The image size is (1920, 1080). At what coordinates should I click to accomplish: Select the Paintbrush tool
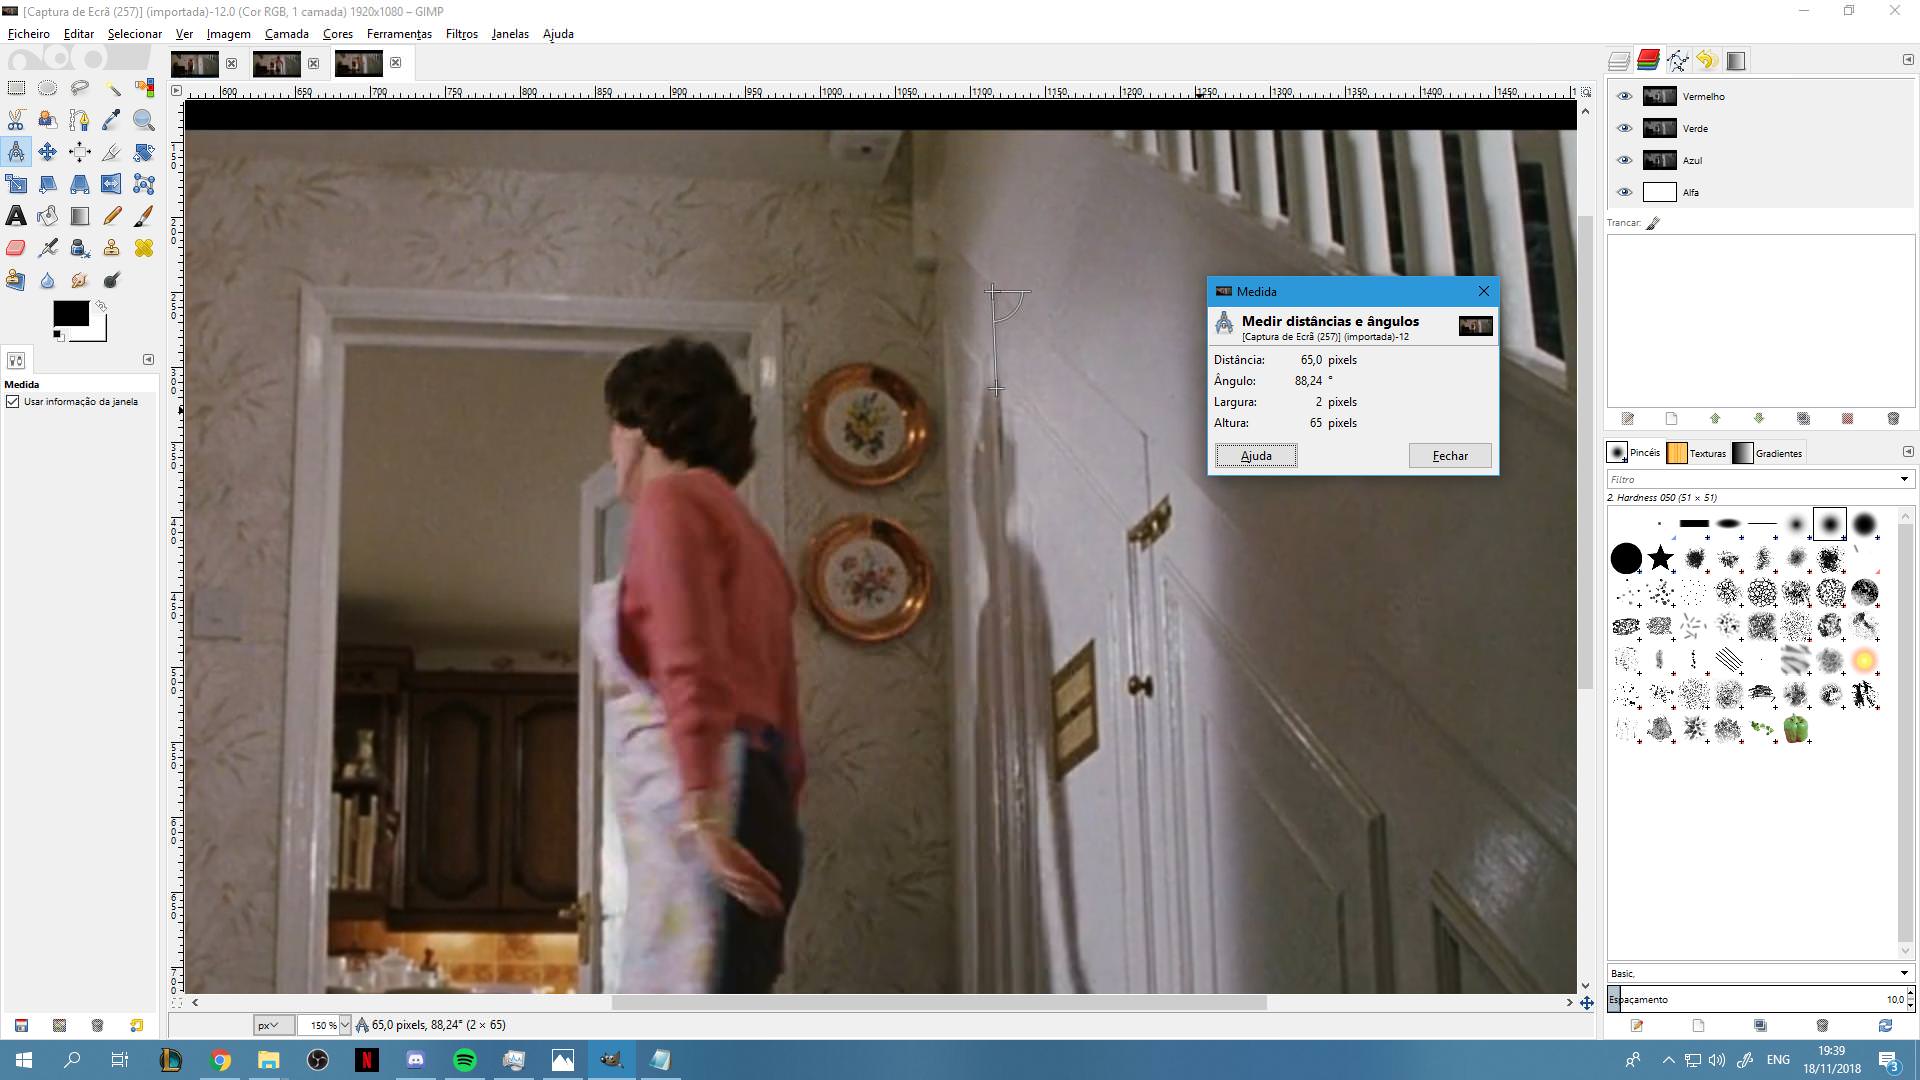(x=144, y=216)
